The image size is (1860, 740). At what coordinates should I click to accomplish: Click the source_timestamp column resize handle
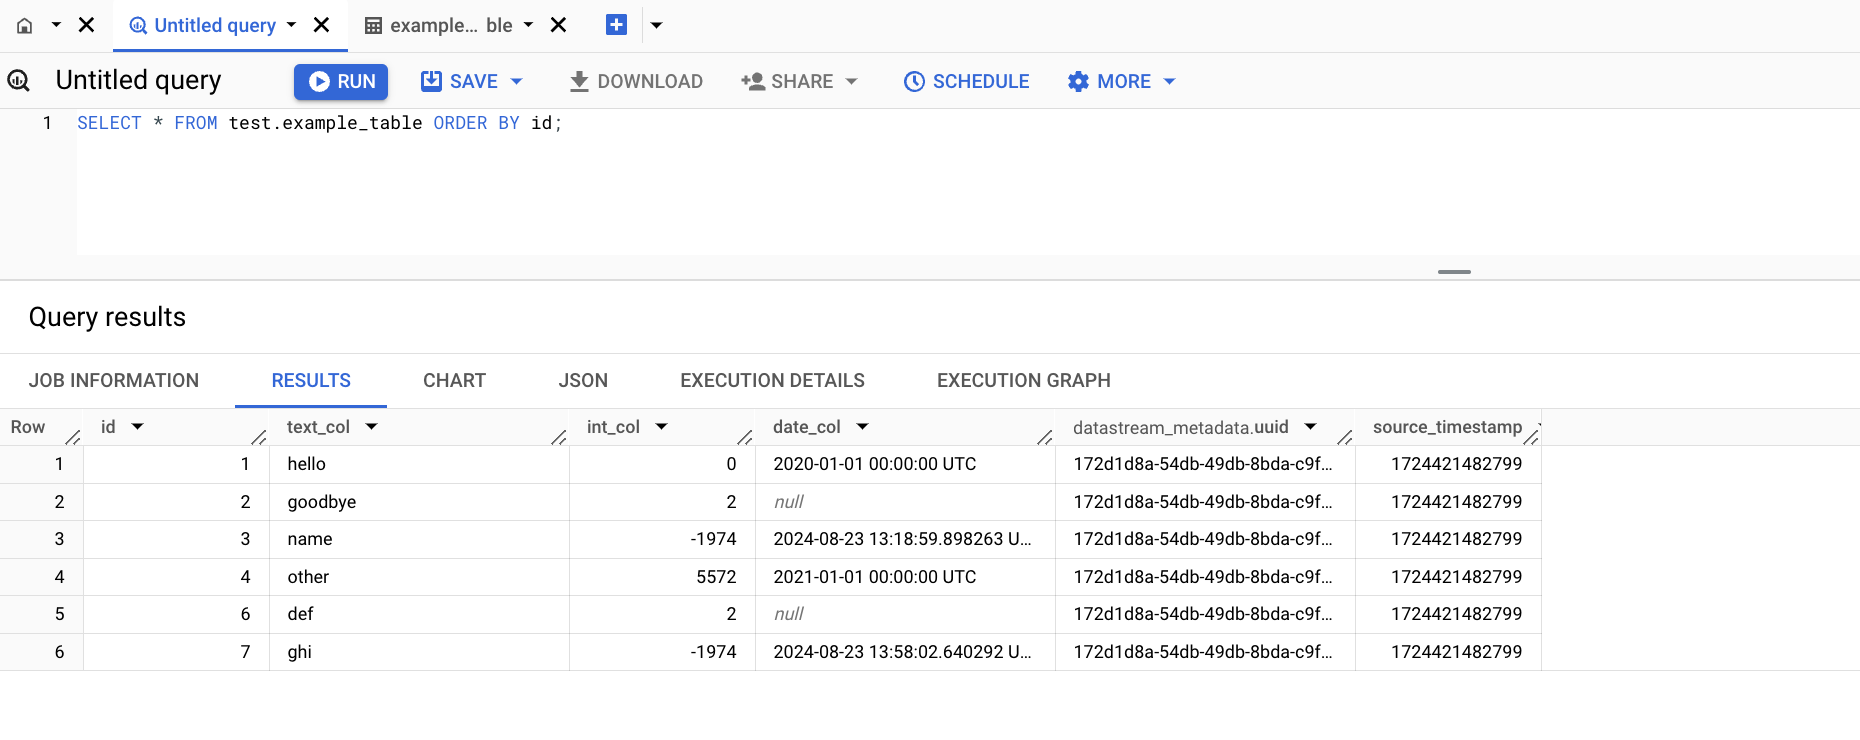[x=1531, y=437]
